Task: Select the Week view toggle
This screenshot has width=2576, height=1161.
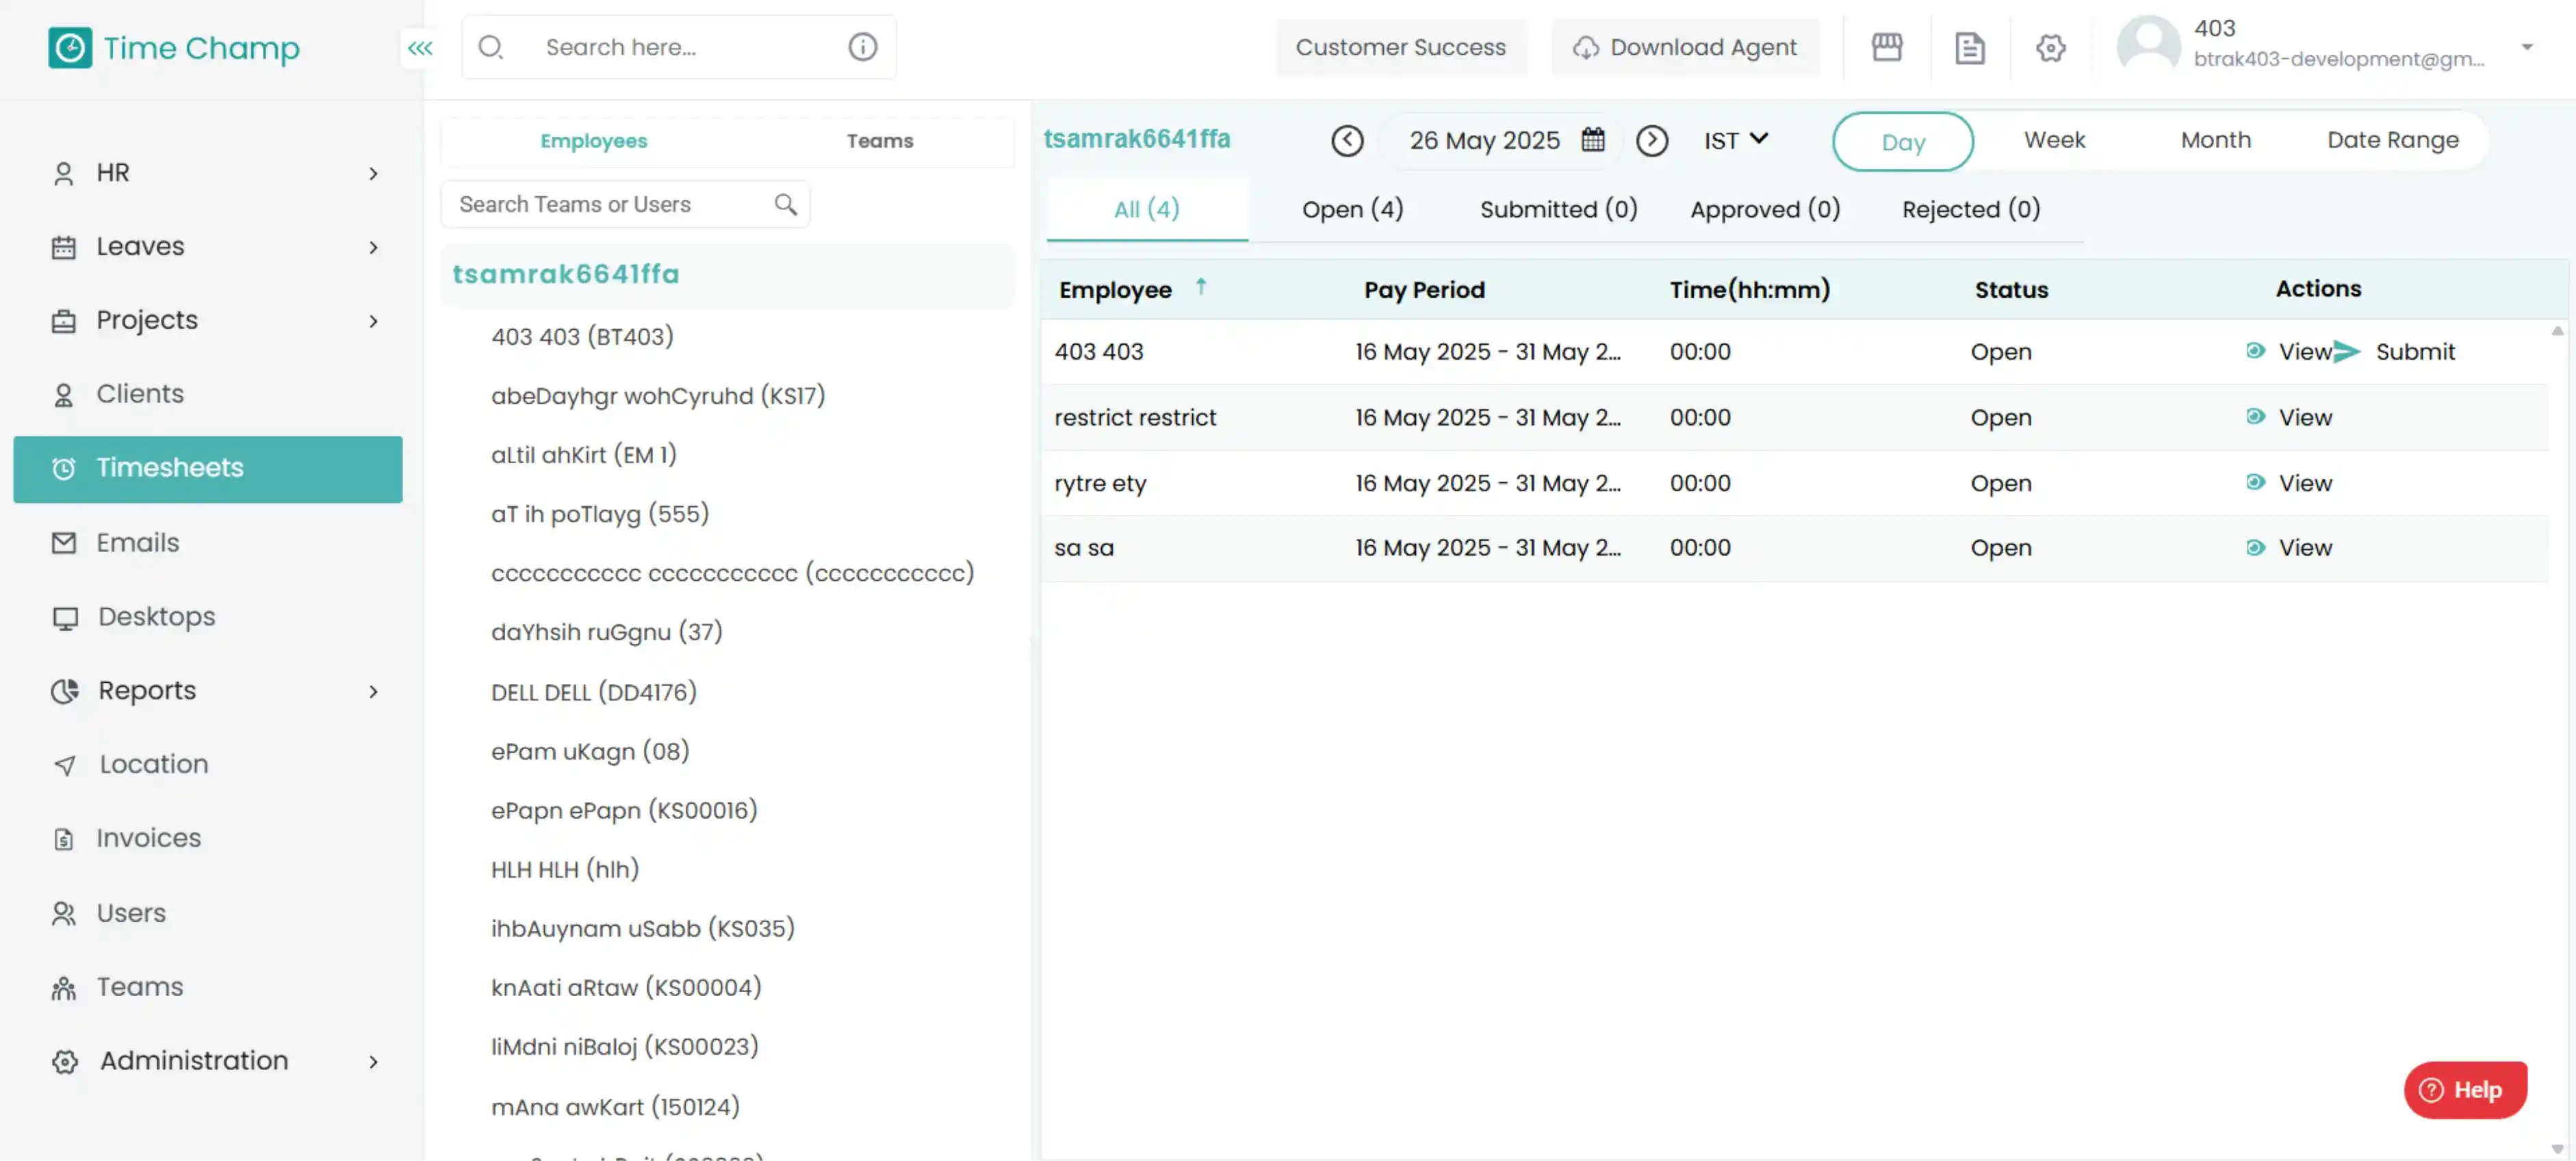Action: (2055, 140)
